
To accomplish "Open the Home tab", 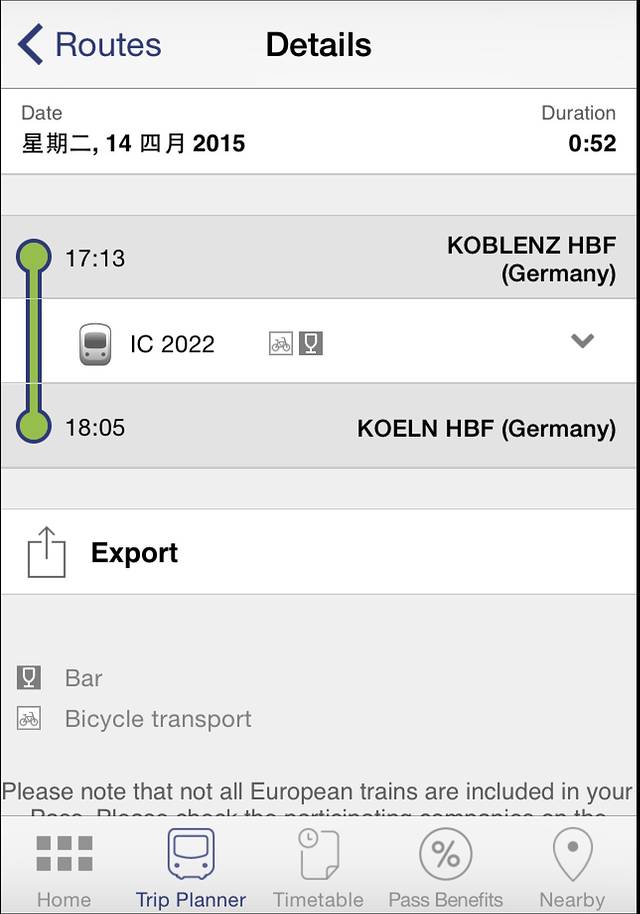I will tap(64, 868).
